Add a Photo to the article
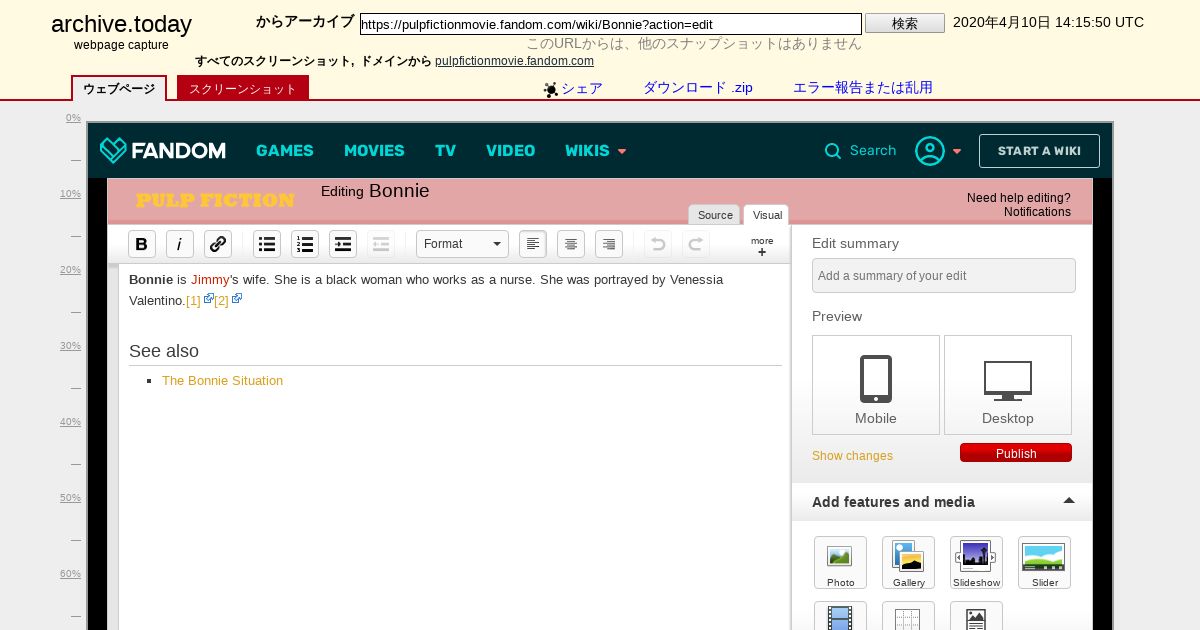1200x630 pixels. (840, 563)
